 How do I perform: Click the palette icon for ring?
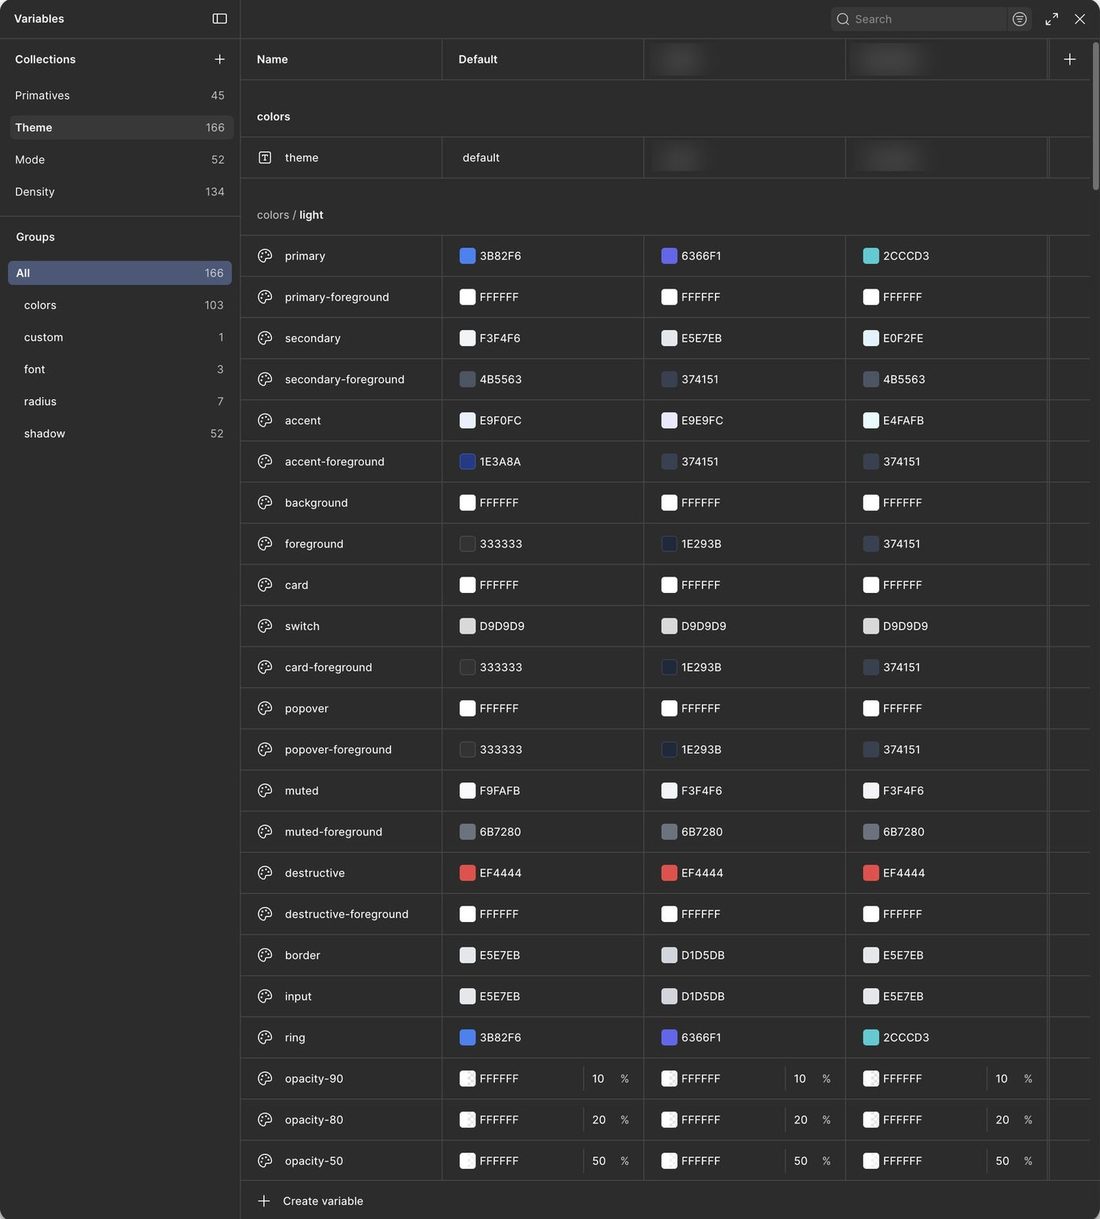pyautogui.click(x=265, y=1037)
